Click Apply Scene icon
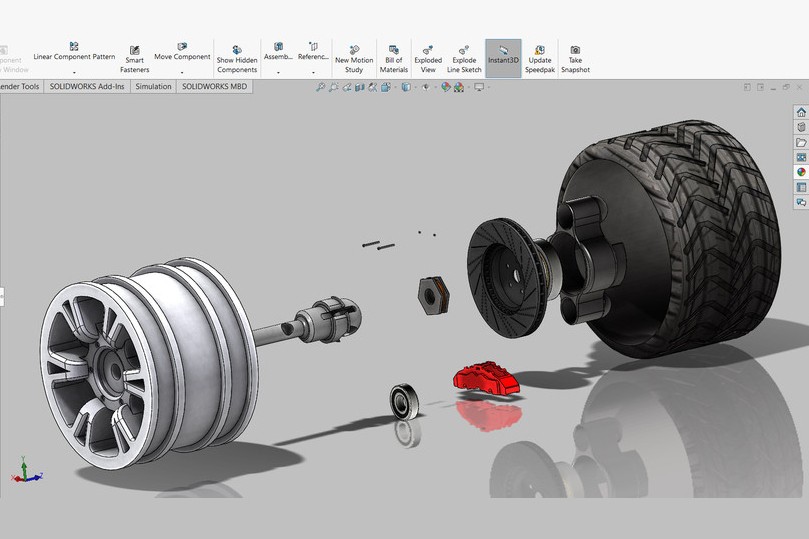 click(x=459, y=87)
